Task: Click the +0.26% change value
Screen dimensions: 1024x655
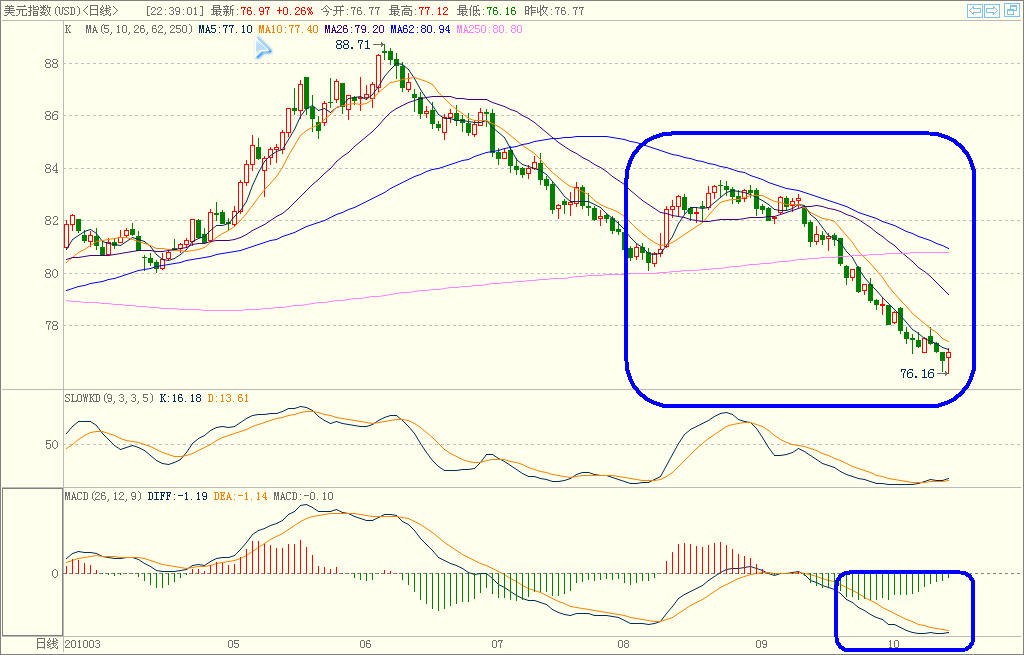Action: (295, 11)
